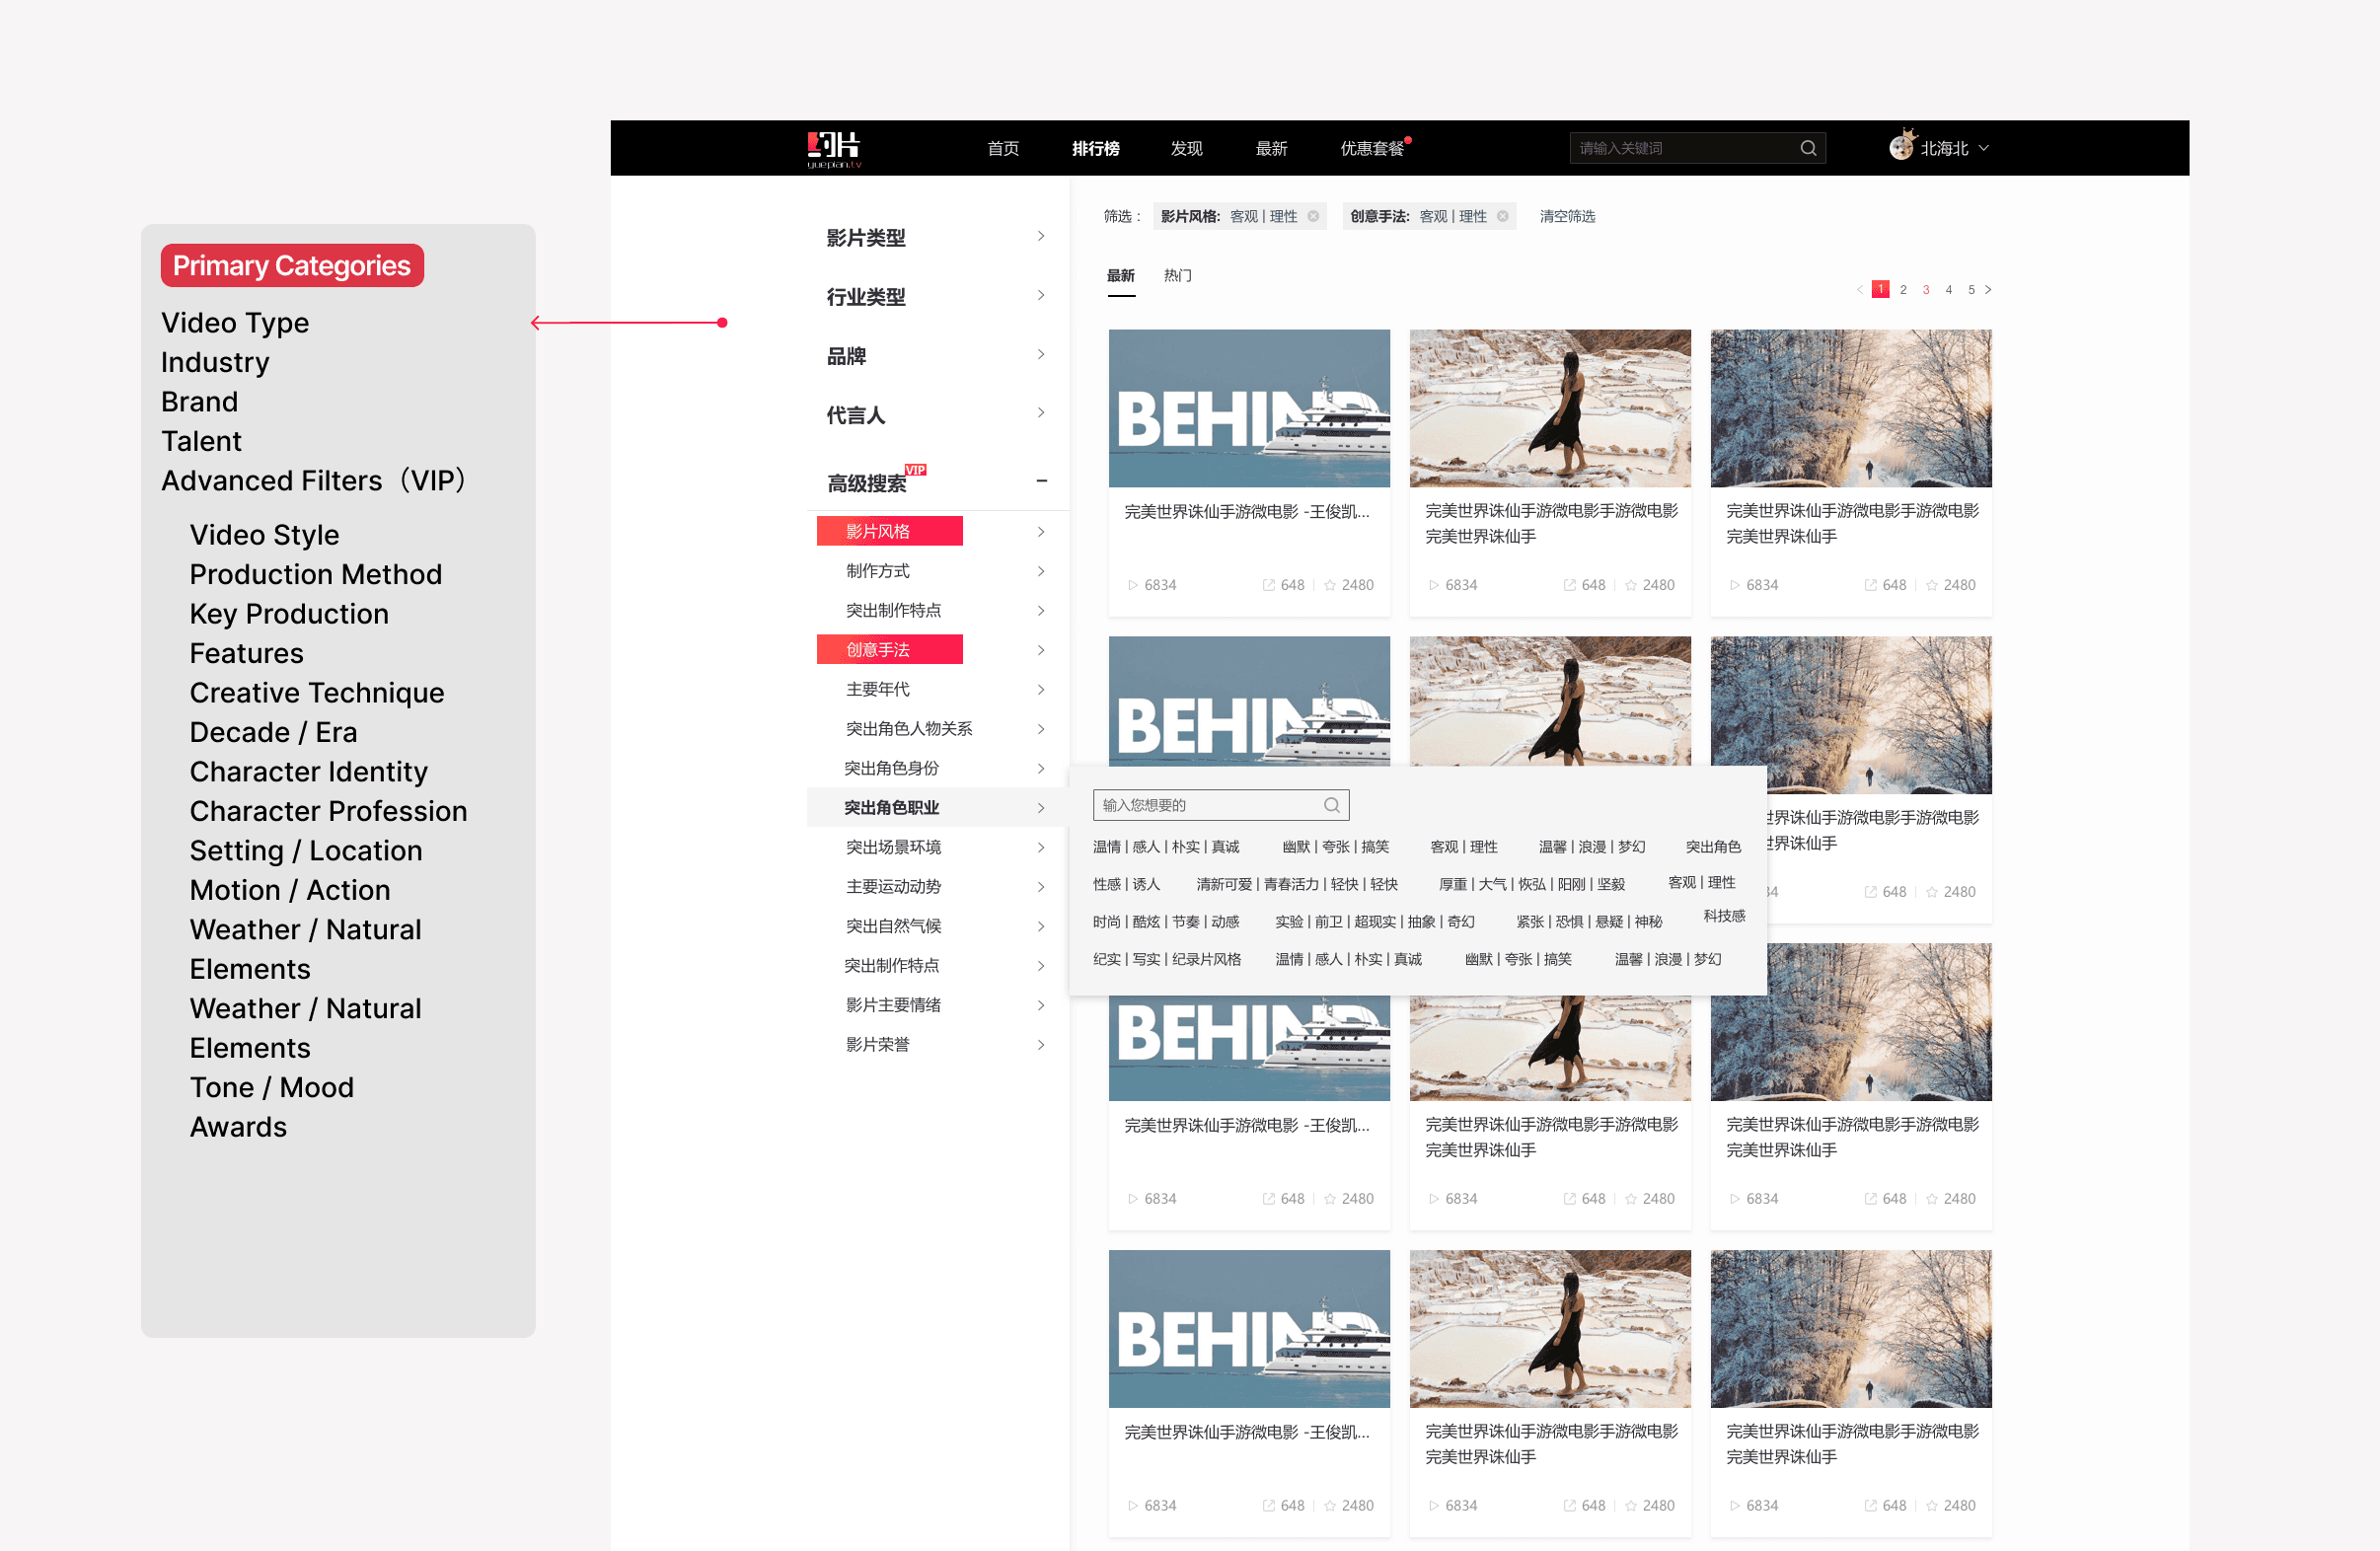Remove 创意手法 filter tag
Image resolution: width=2380 pixels, height=1551 pixels.
point(1502,216)
